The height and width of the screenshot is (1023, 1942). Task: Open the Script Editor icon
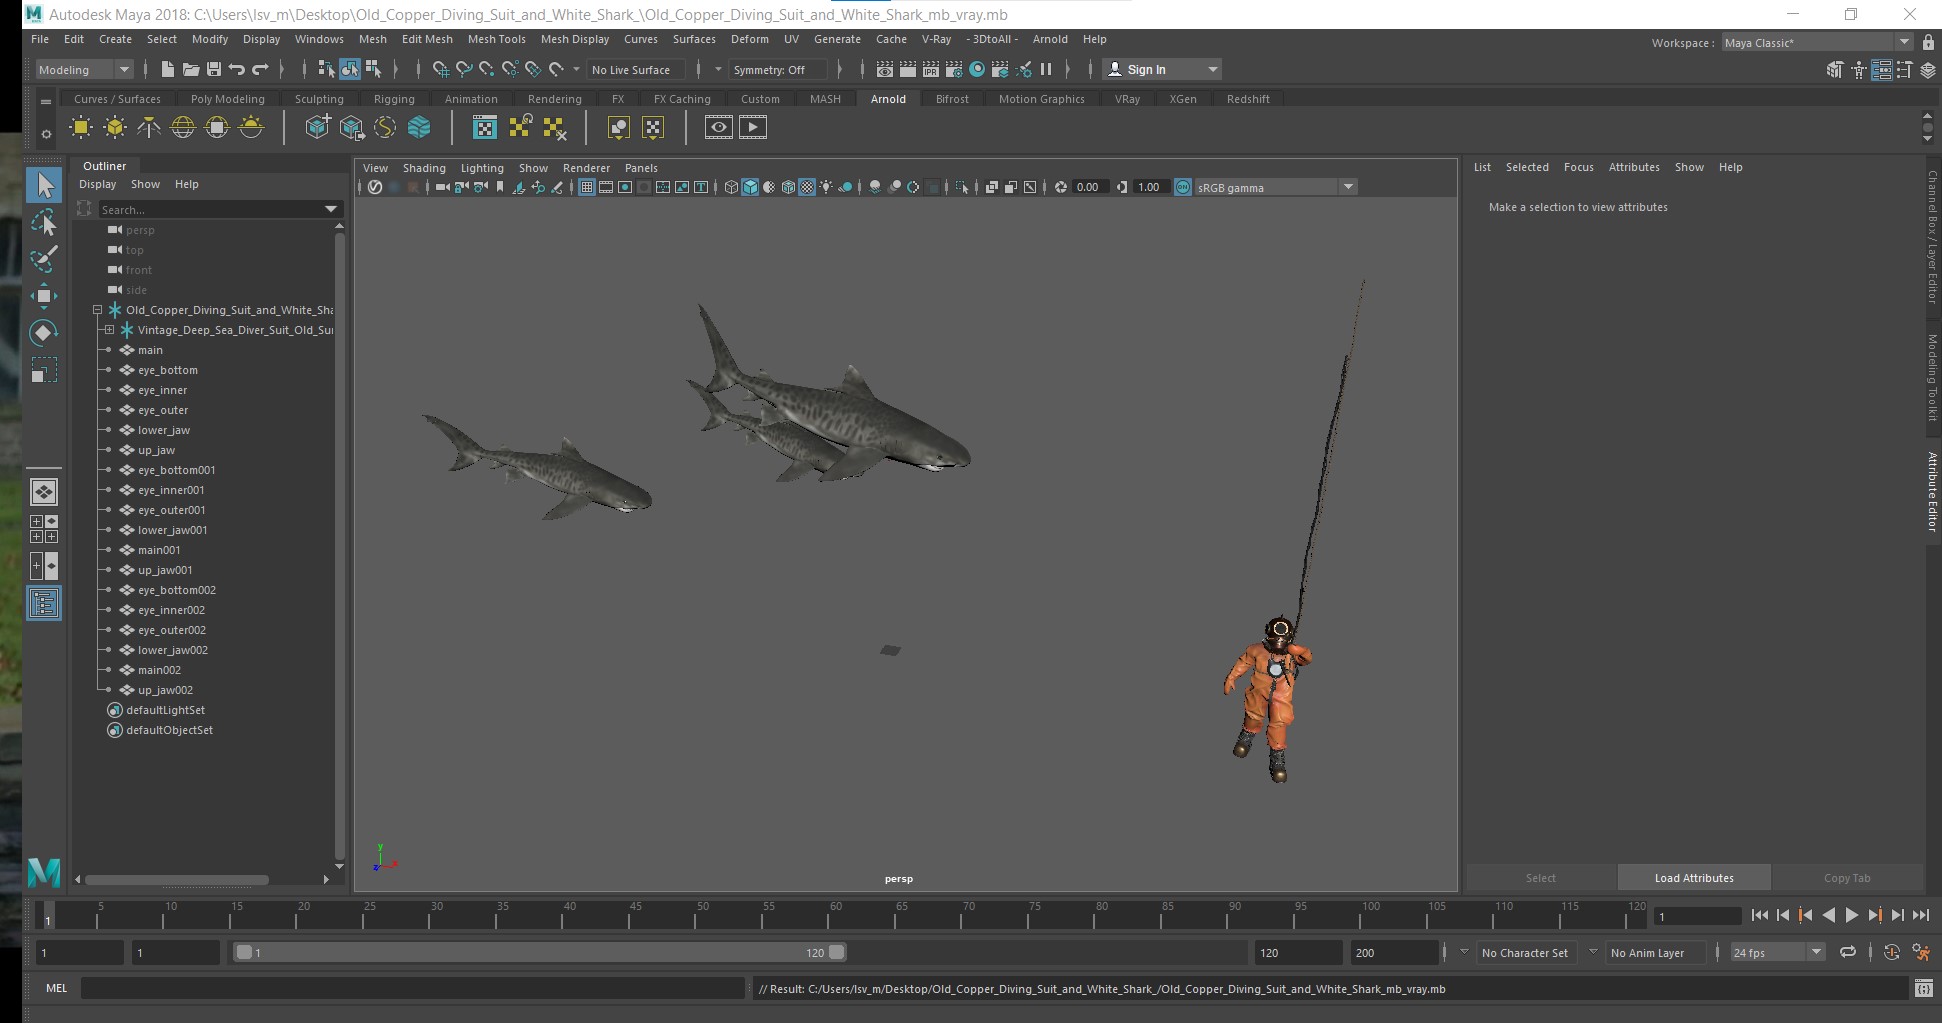click(x=1923, y=989)
